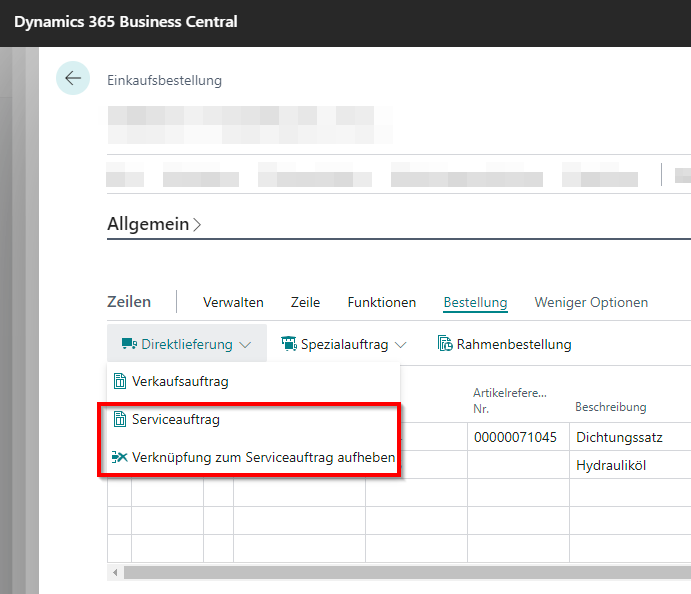Image resolution: width=691 pixels, height=594 pixels.
Task: Click the Artikelreferenz Nr. column header
Action: pyautogui.click(x=510, y=401)
